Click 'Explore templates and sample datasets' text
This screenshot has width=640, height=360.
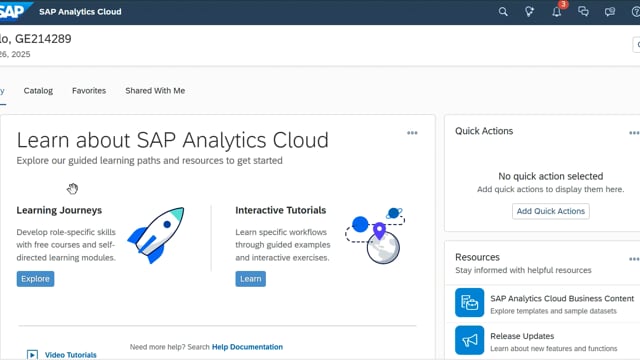click(553, 311)
